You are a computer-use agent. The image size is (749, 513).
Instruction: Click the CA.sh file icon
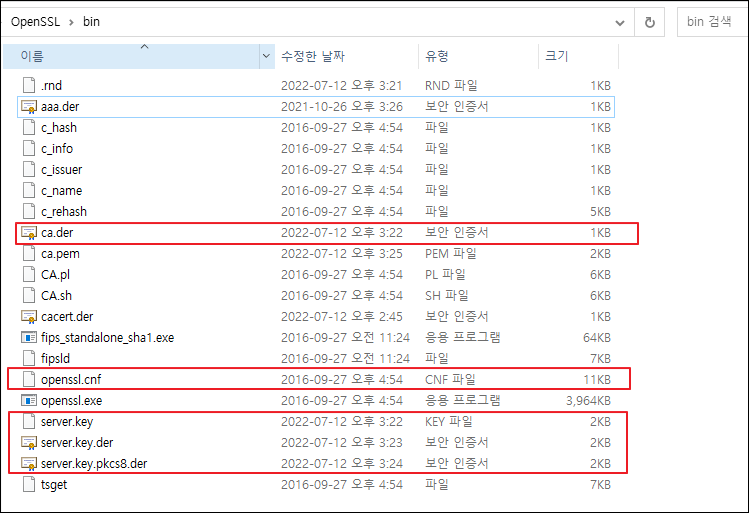(x=29, y=296)
